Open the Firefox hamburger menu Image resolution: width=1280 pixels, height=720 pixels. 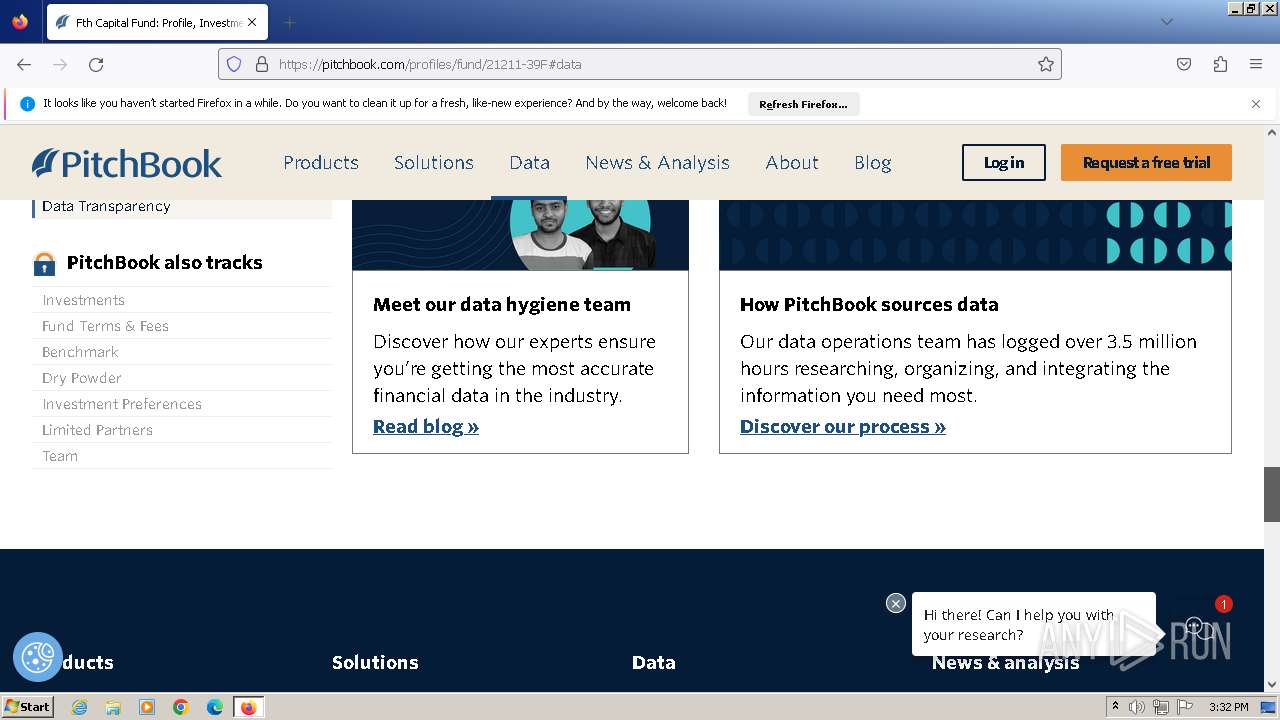tap(1256, 64)
